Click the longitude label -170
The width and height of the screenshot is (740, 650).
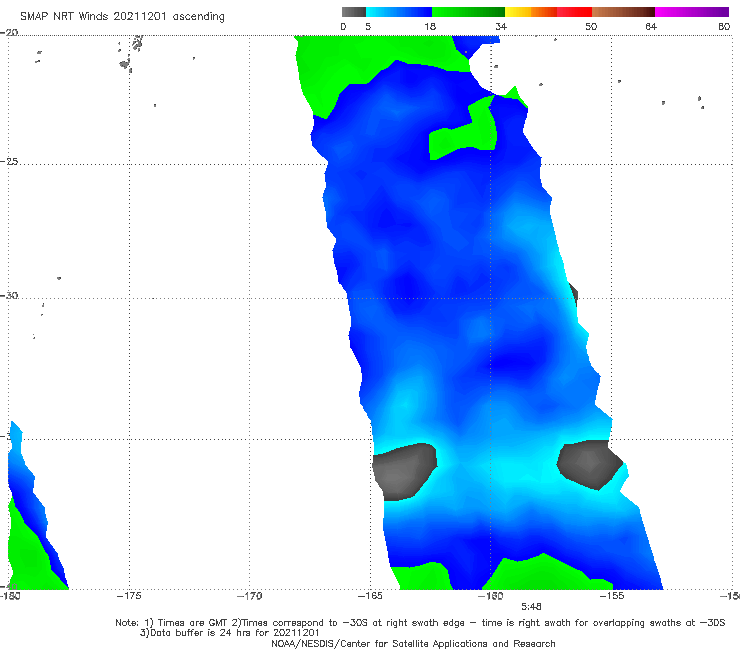[x=250, y=596]
